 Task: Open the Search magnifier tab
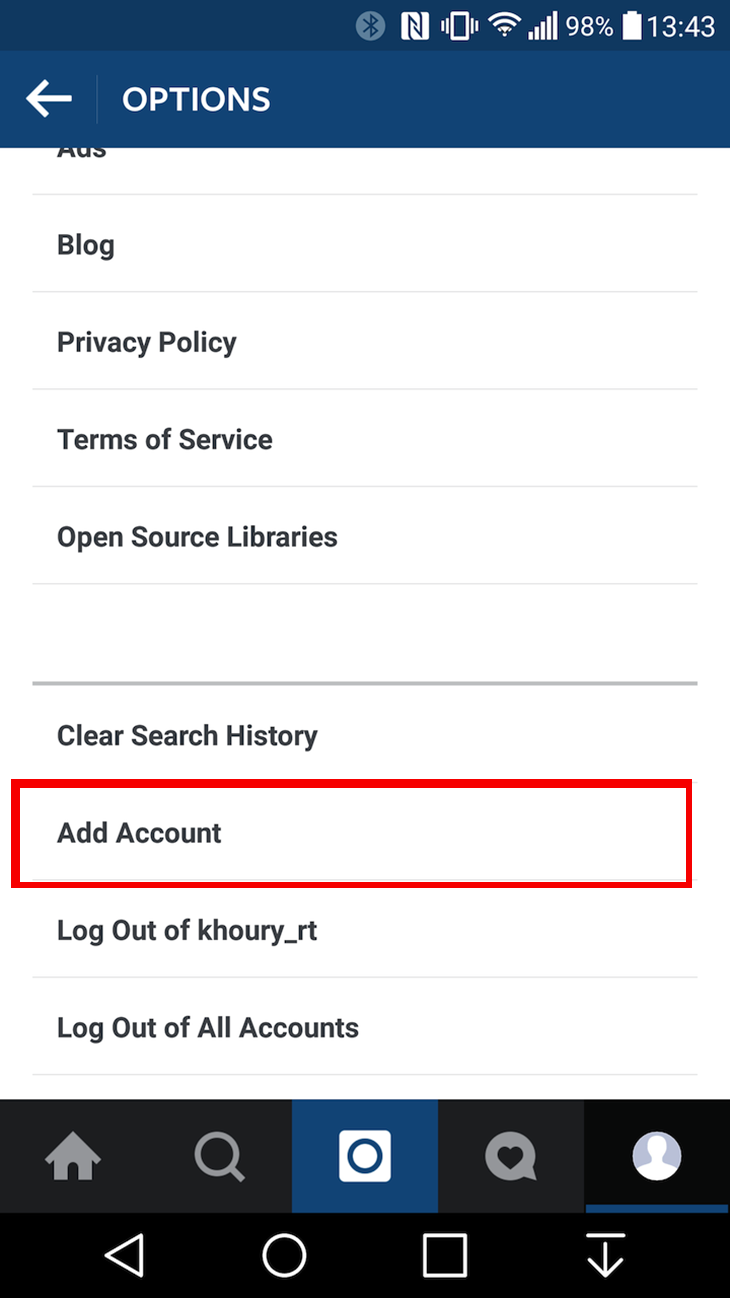[219, 1157]
